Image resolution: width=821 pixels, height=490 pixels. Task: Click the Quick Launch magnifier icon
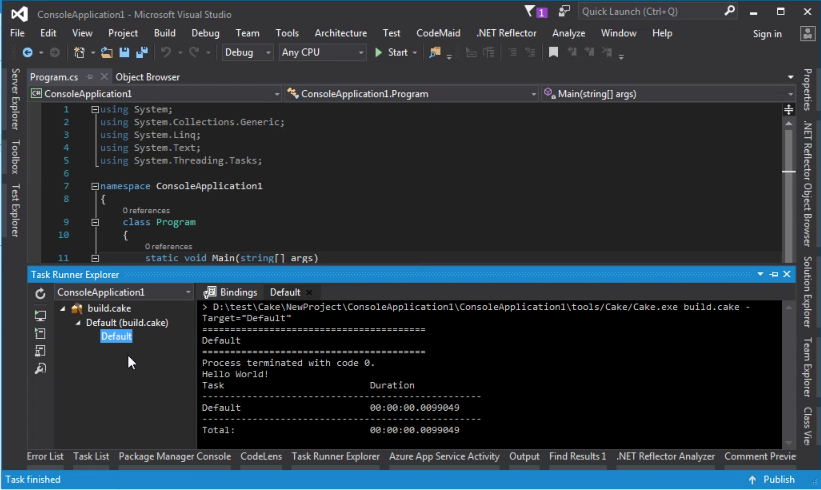pyautogui.click(x=729, y=11)
